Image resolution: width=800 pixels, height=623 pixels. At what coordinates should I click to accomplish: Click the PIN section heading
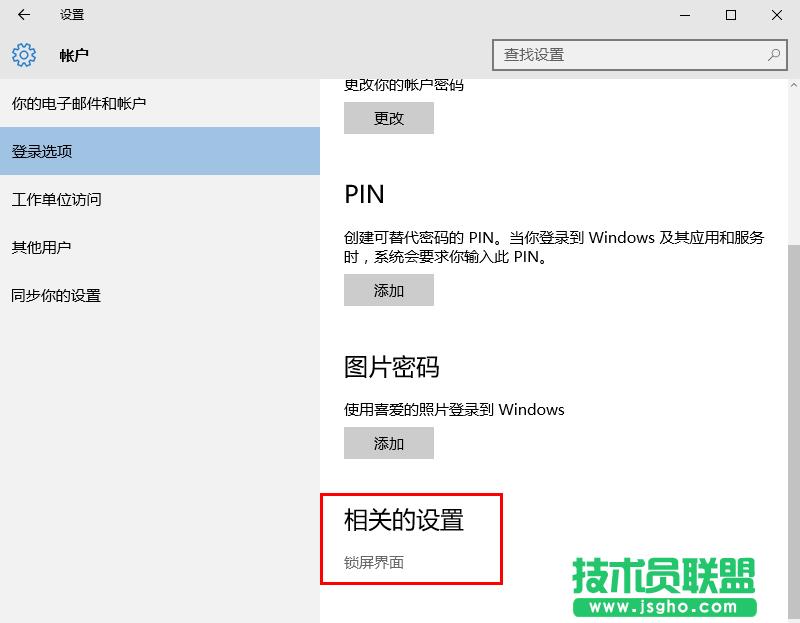[358, 194]
